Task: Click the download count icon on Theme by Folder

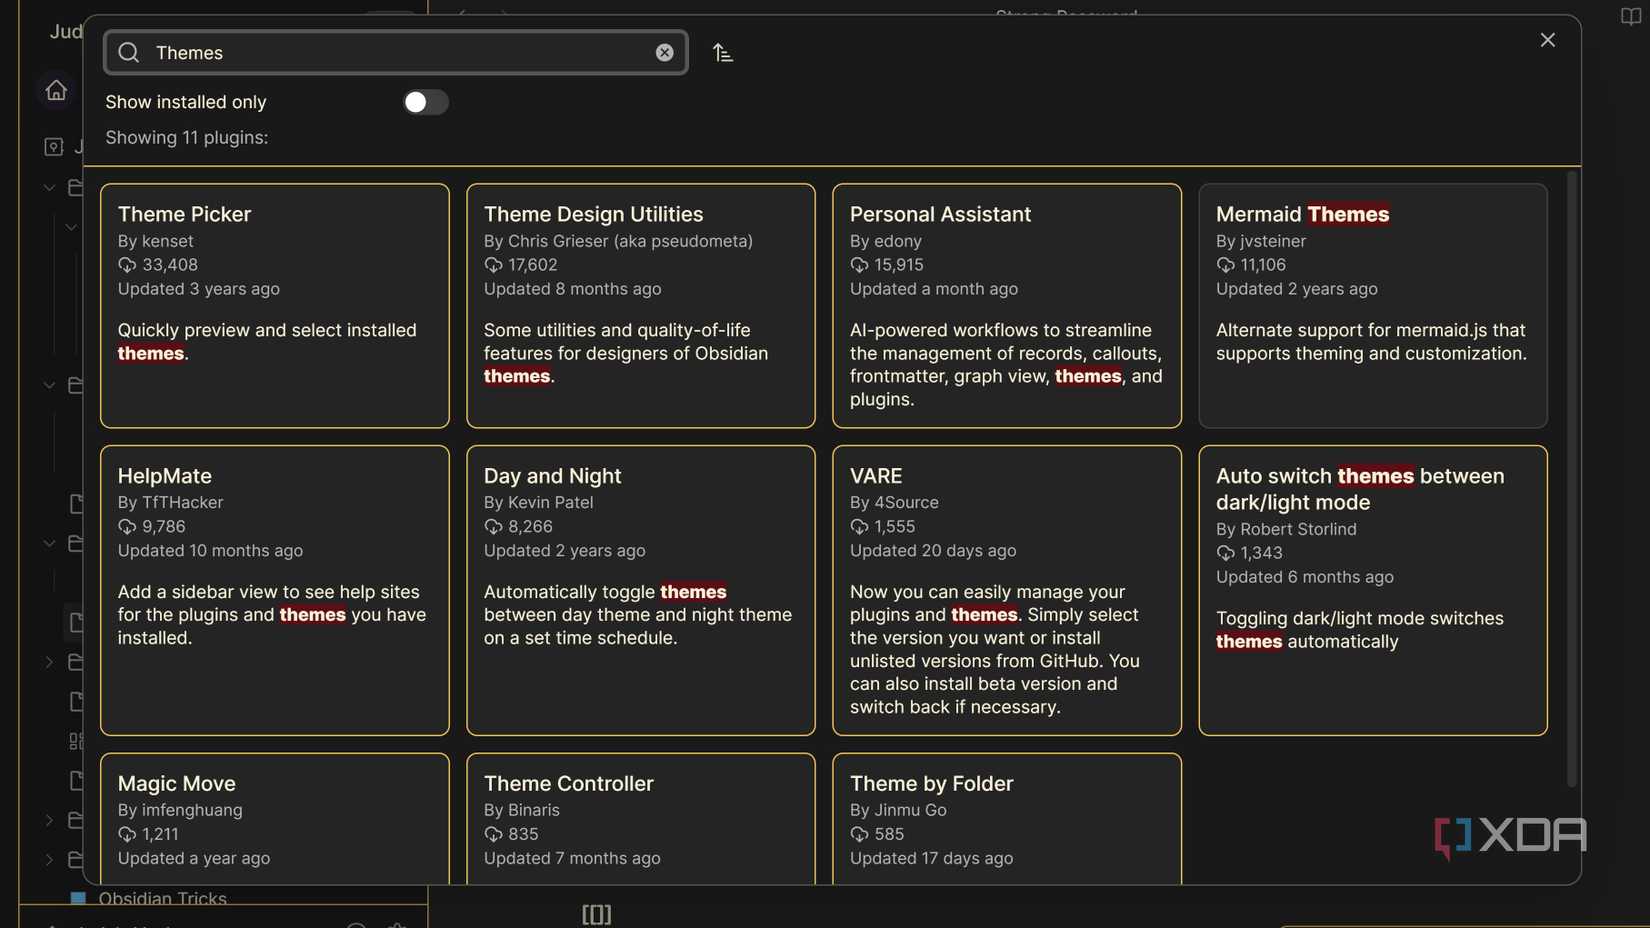Action: pyautogui.click(x=859, y=834)
